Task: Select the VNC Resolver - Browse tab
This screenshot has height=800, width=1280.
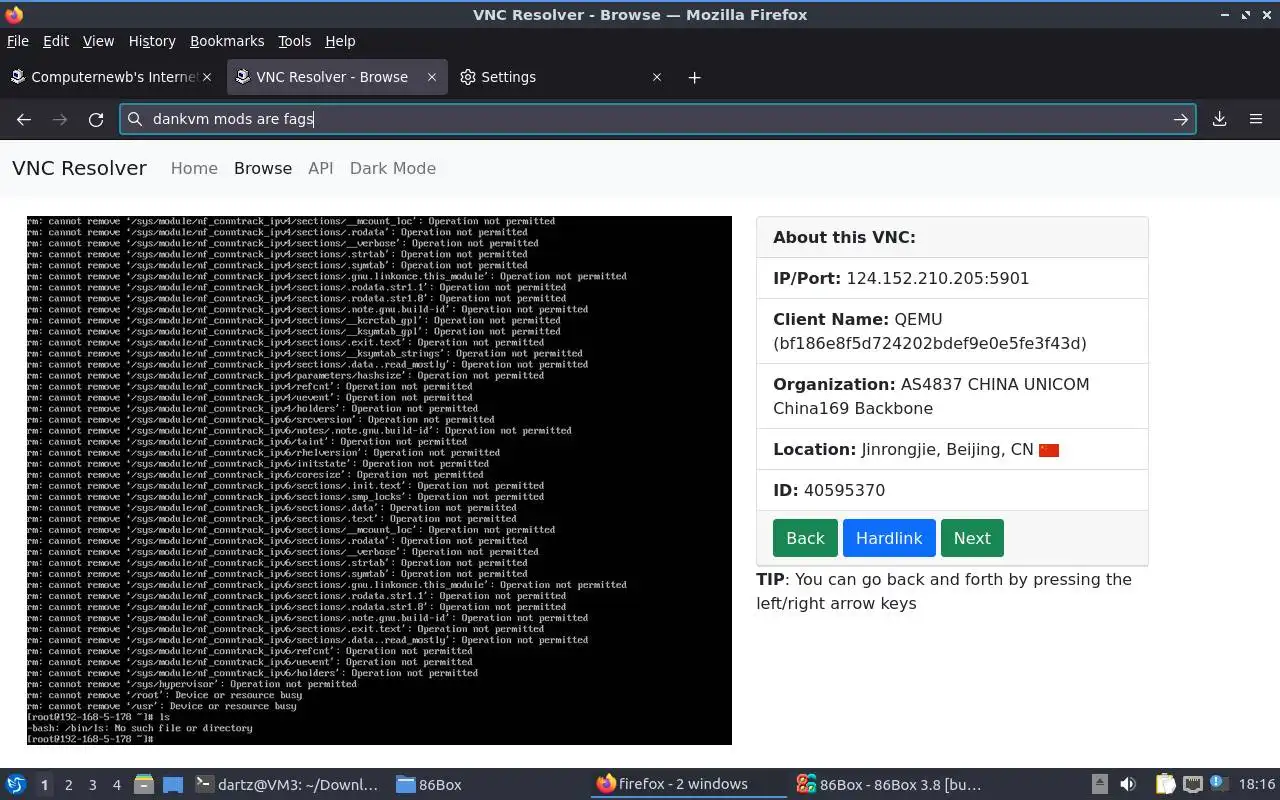Action: point(336,77)
